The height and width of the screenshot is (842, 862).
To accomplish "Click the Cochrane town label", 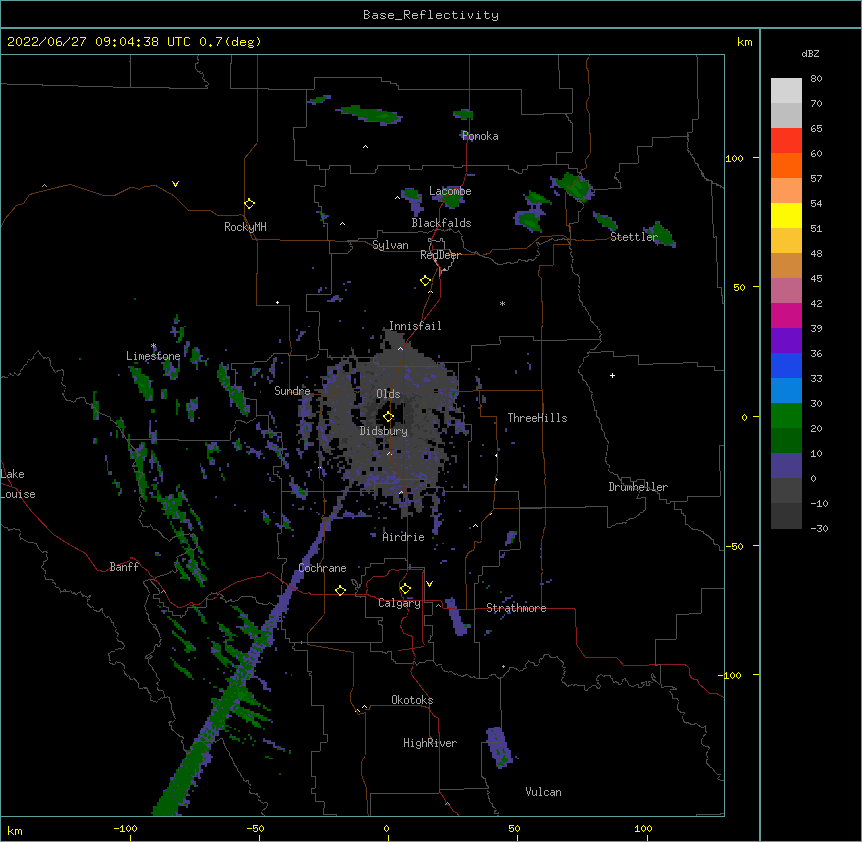I will coord(323,568).
